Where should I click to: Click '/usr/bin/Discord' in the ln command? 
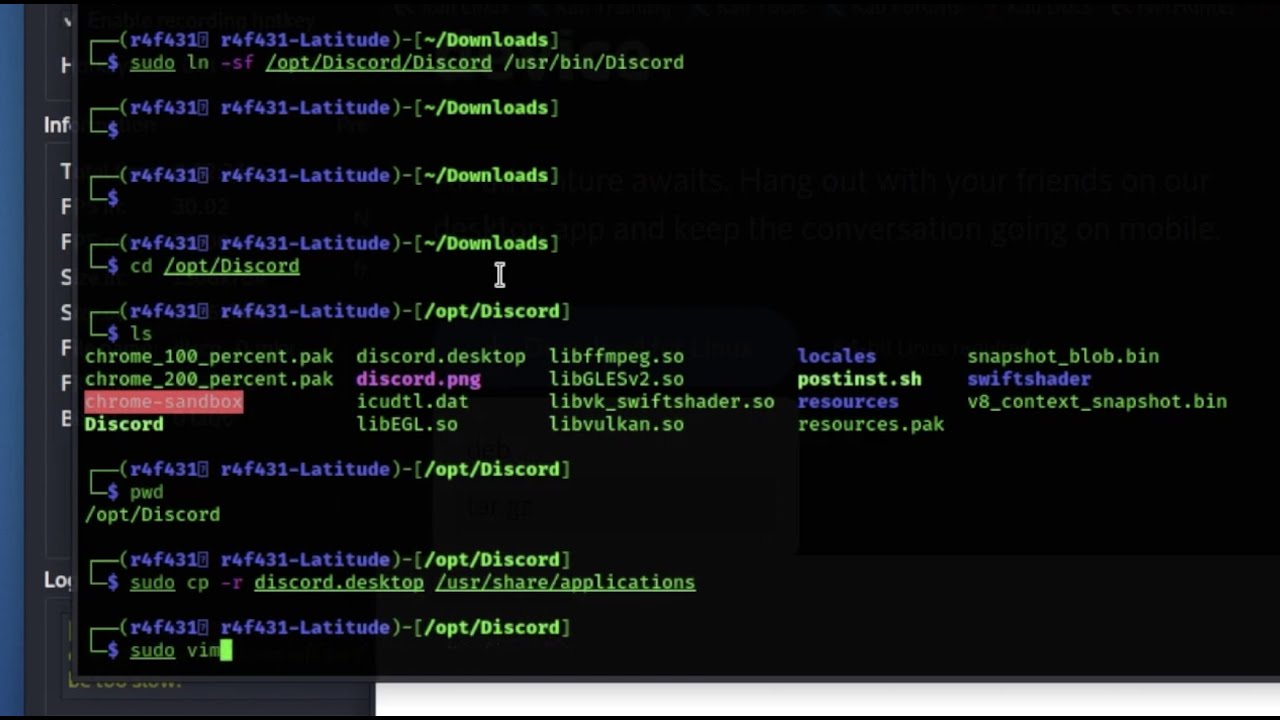(593, 62)
